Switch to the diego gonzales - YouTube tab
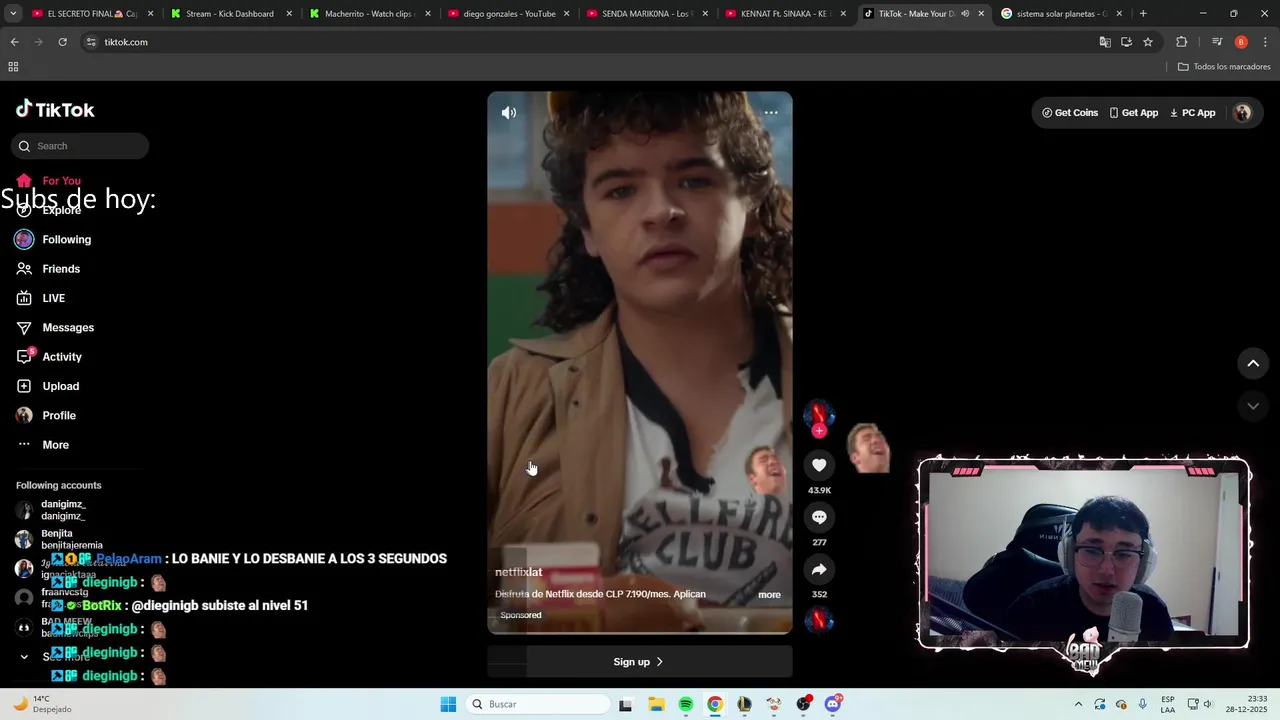The width and height of the screenshot is (1280, 720). click(x=508, y=14)
